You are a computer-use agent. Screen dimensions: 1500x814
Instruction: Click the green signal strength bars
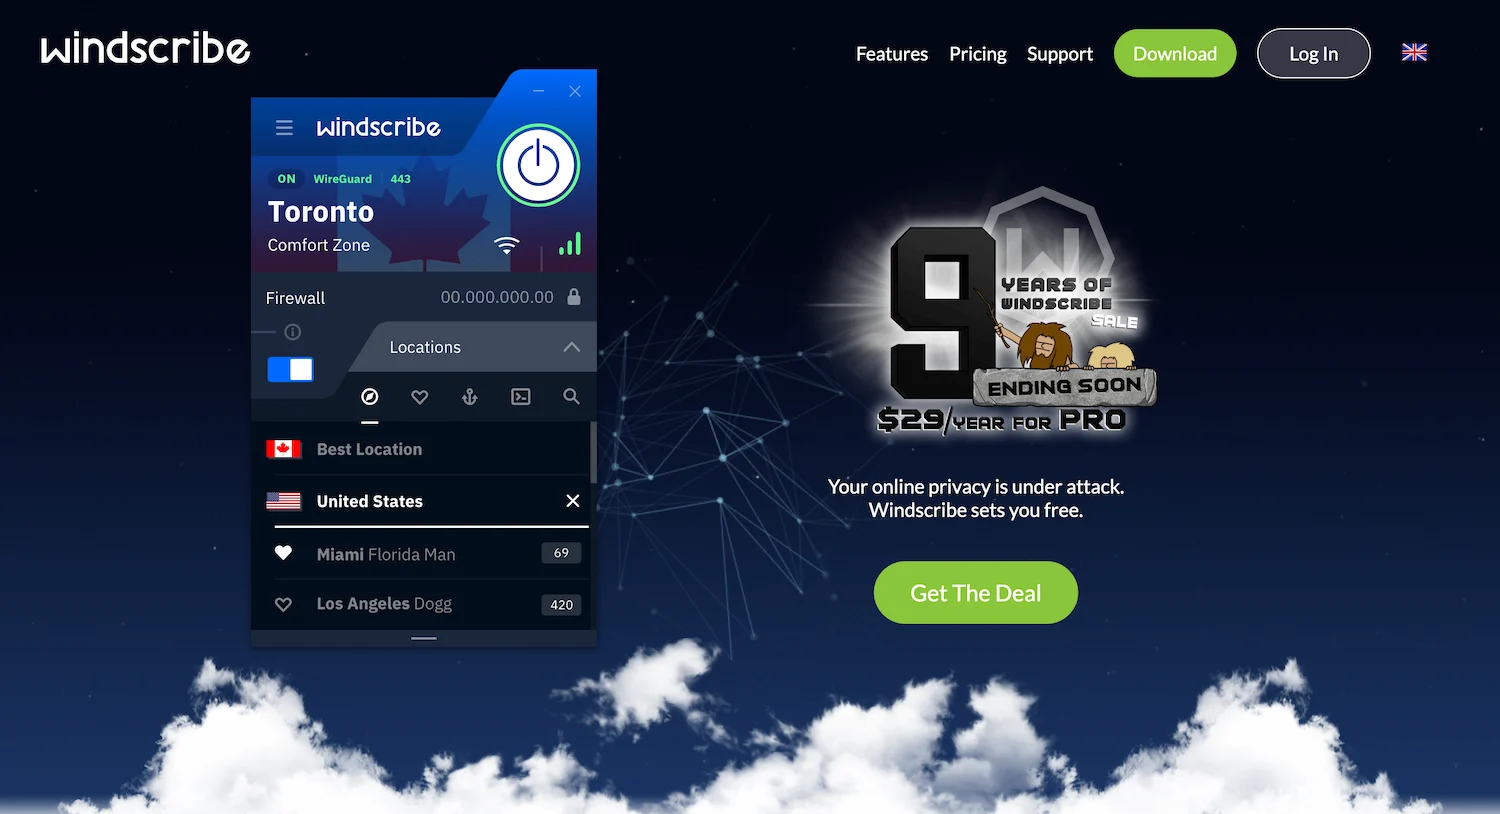tap(570, 243)
